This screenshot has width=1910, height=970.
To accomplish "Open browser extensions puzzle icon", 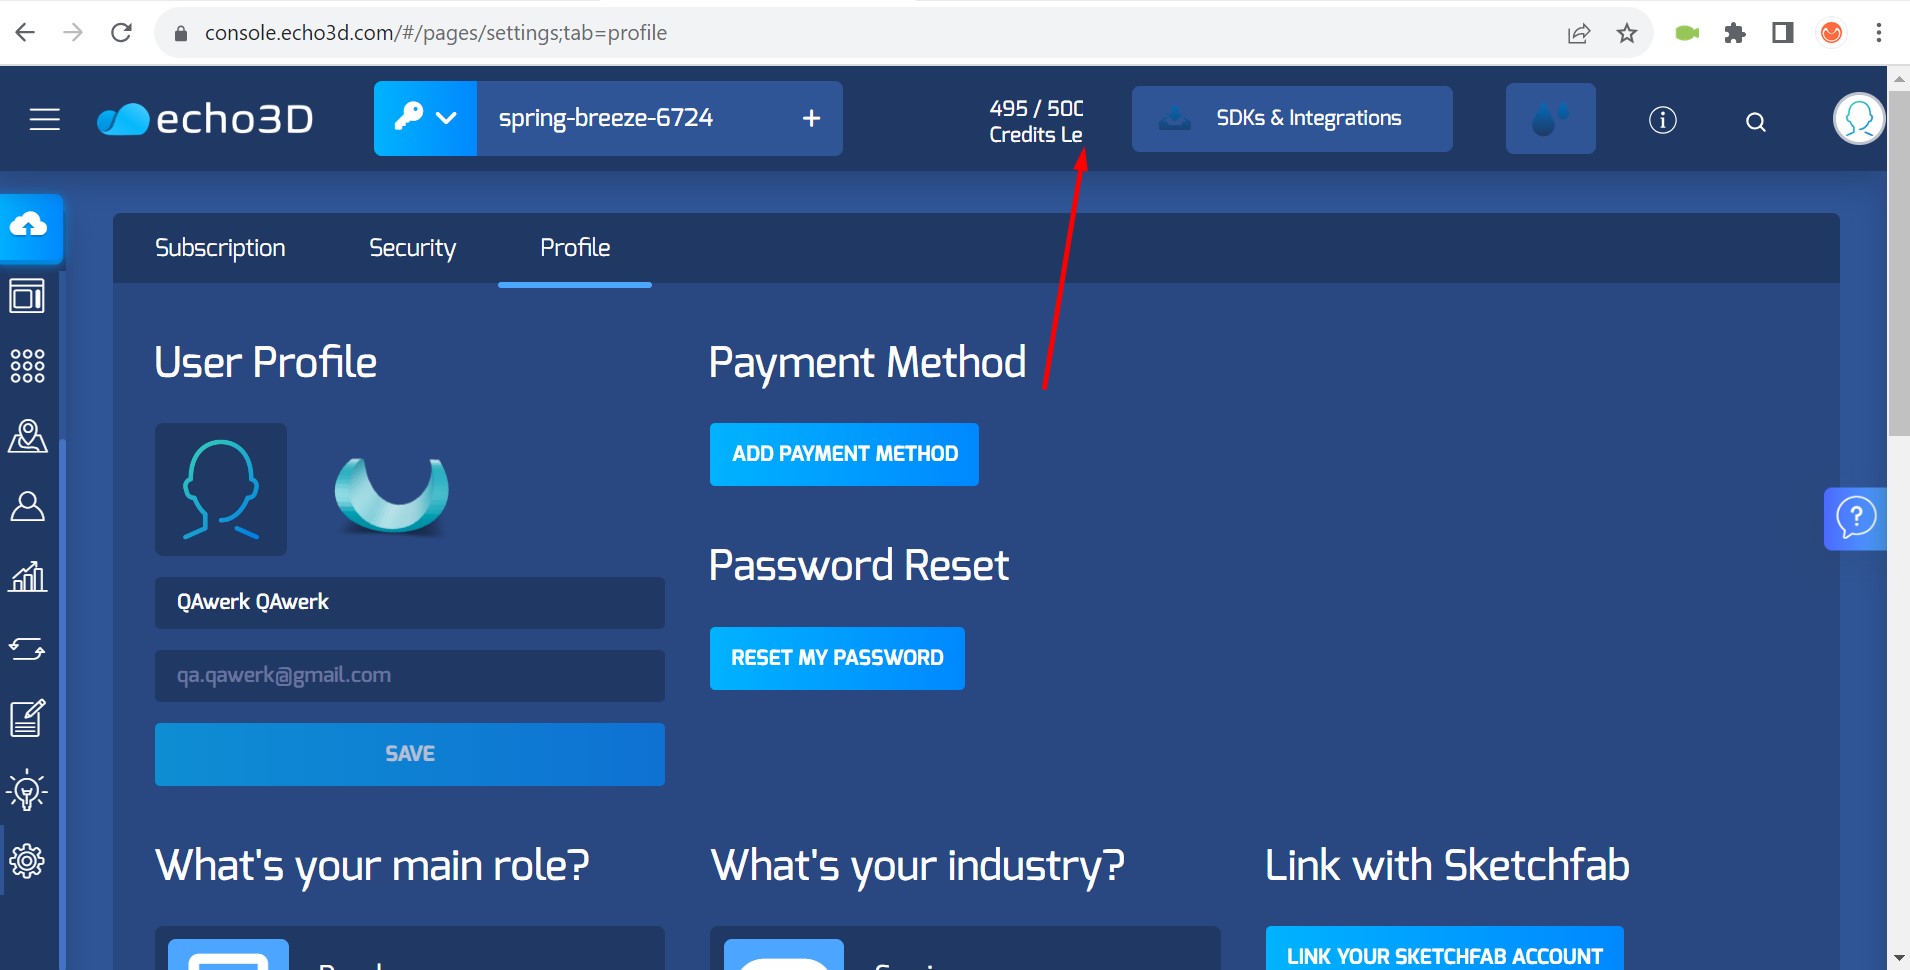I will [1735, 33].
